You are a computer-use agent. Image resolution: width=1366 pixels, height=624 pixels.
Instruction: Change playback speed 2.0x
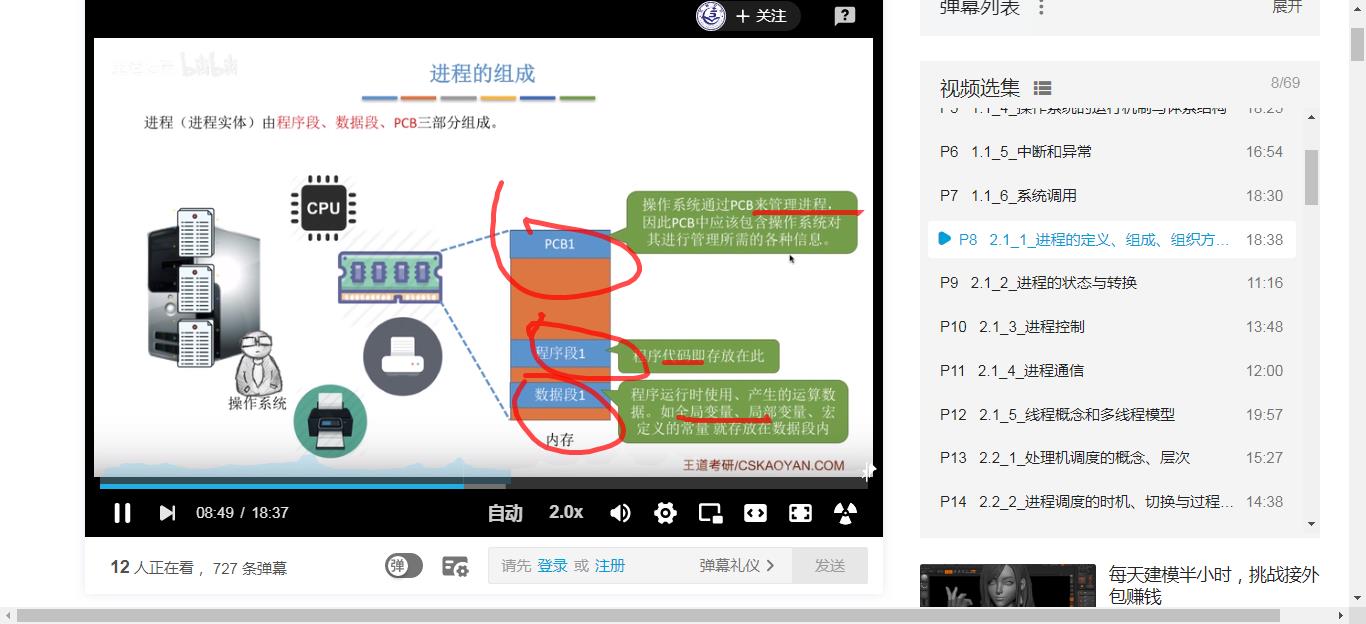pos(566,512)
